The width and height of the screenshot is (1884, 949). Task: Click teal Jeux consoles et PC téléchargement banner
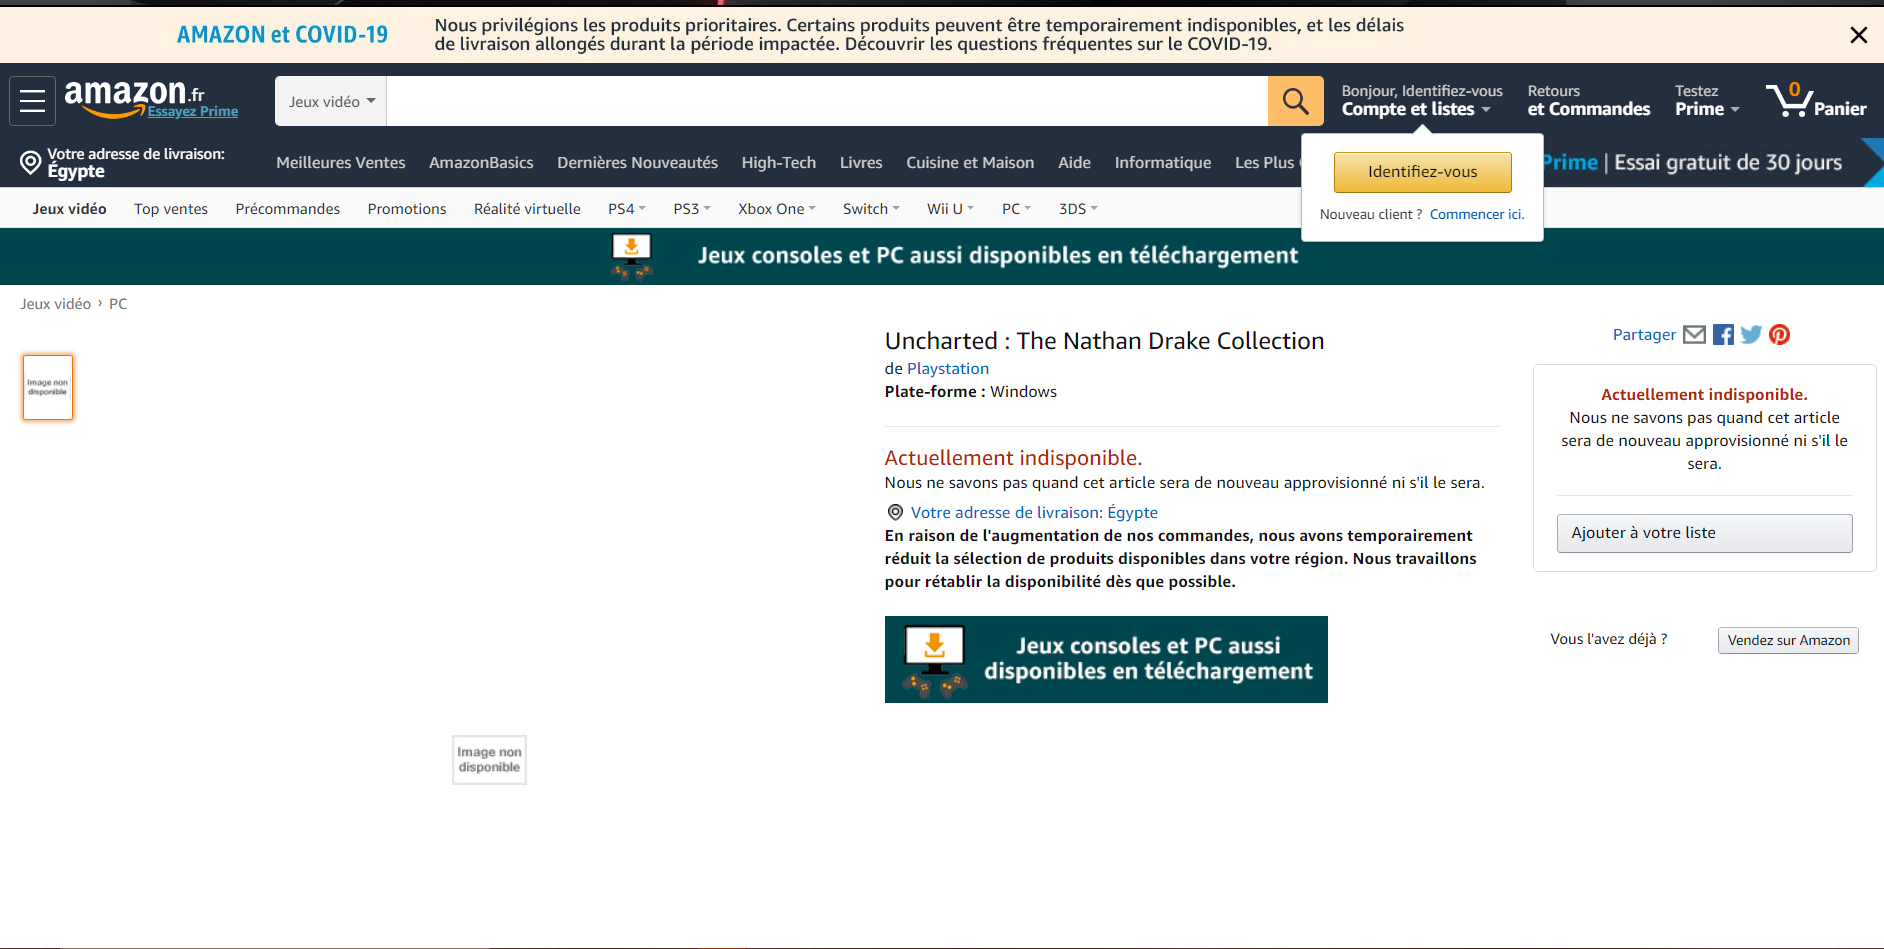942,256
